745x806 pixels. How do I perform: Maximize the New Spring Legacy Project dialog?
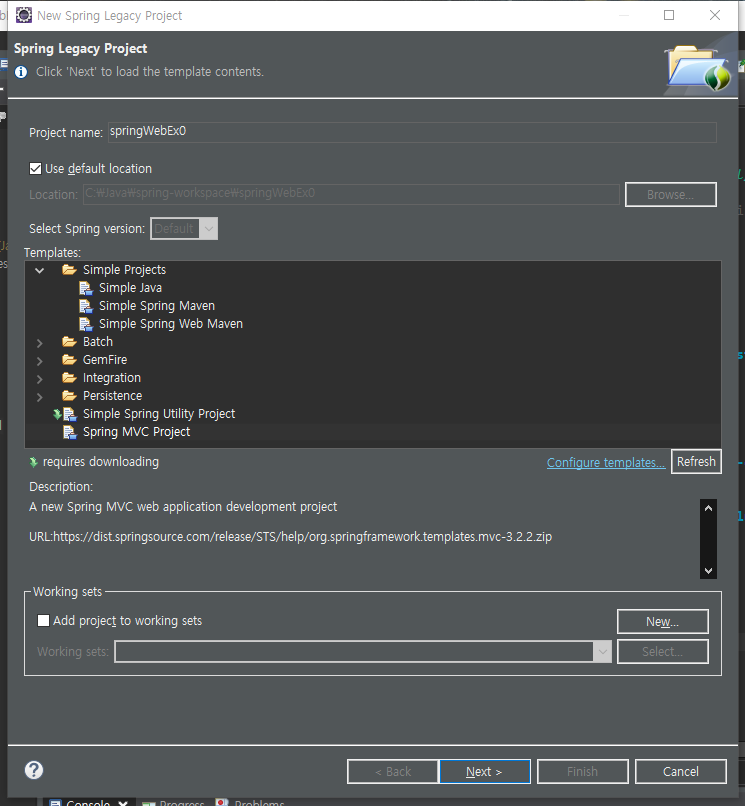pos(669,15)
